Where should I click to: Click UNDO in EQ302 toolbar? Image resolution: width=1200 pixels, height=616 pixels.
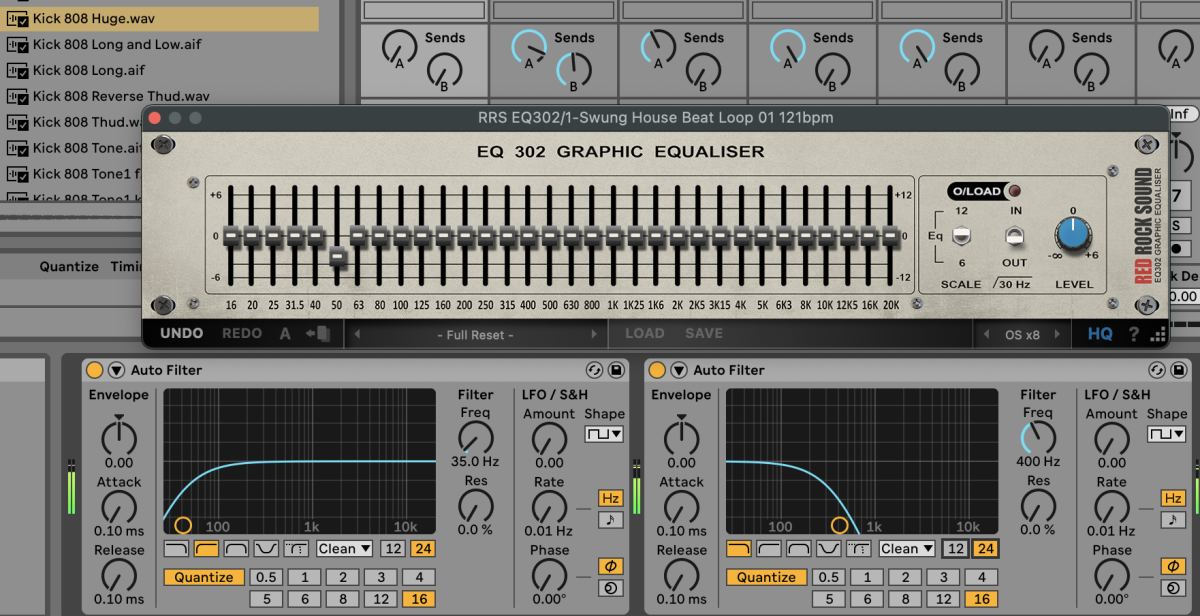pyautogui.click(x=182, y=333)
